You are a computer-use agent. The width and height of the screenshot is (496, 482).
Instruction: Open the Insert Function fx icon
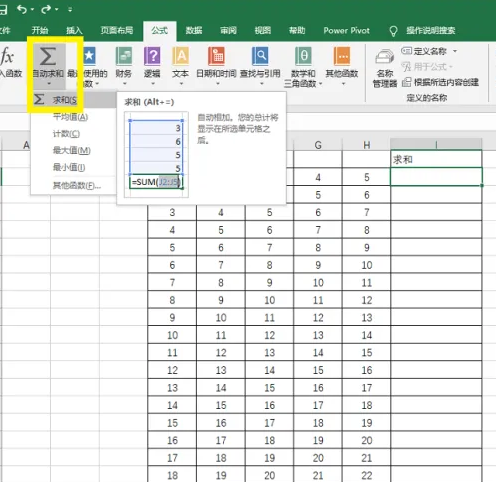(x=7, y=56)
